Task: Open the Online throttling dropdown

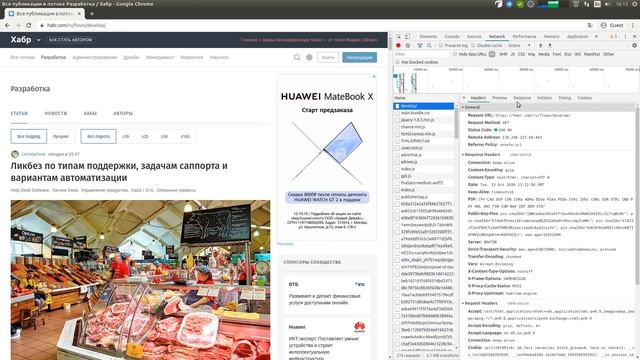Action: click(519, 45)
